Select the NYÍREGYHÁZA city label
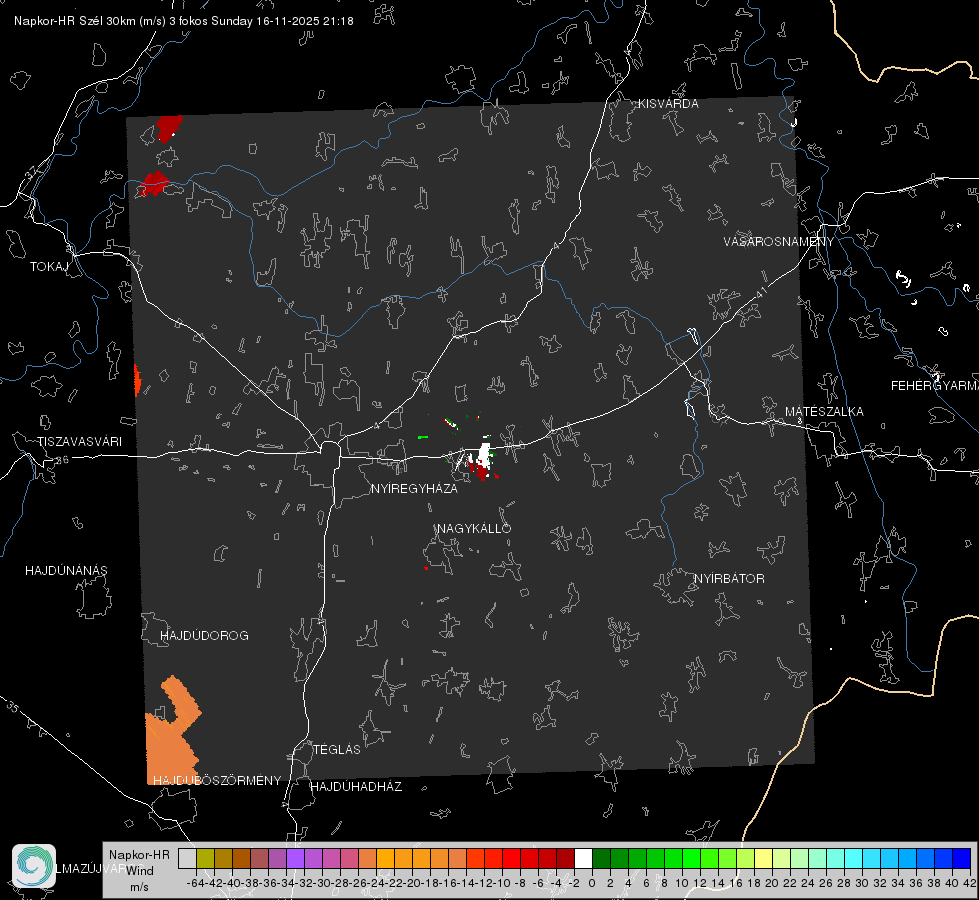 point(414,488)
